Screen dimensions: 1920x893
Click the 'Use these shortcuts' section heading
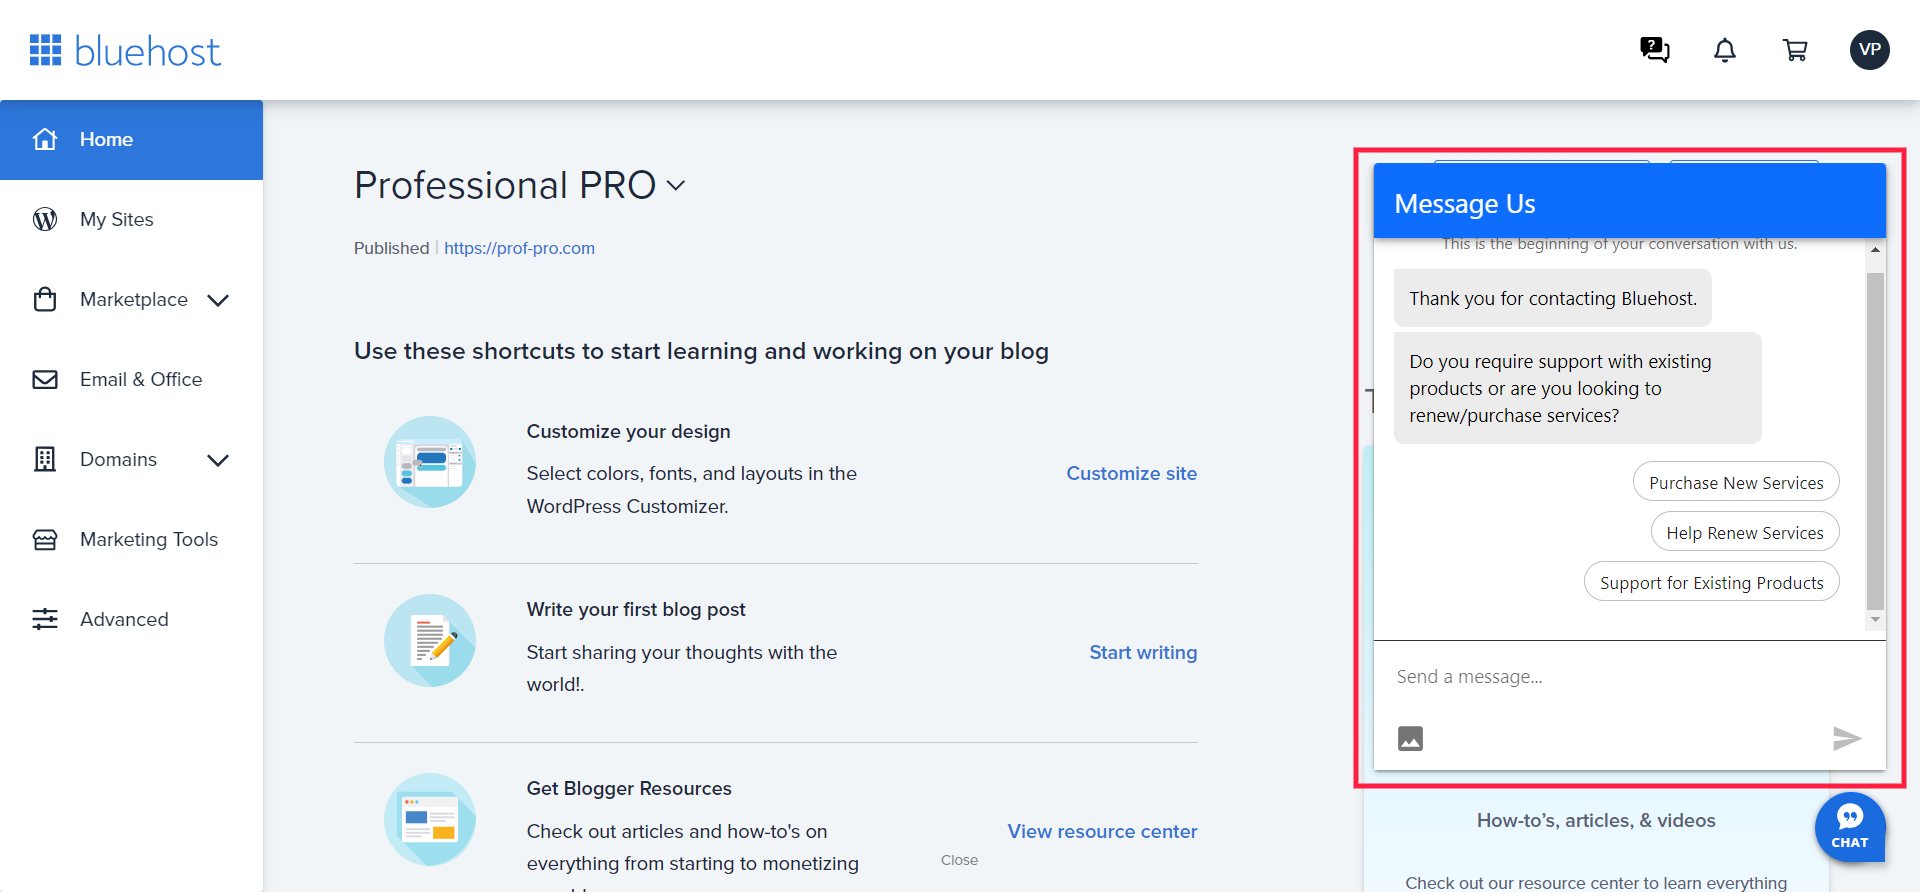701,351
